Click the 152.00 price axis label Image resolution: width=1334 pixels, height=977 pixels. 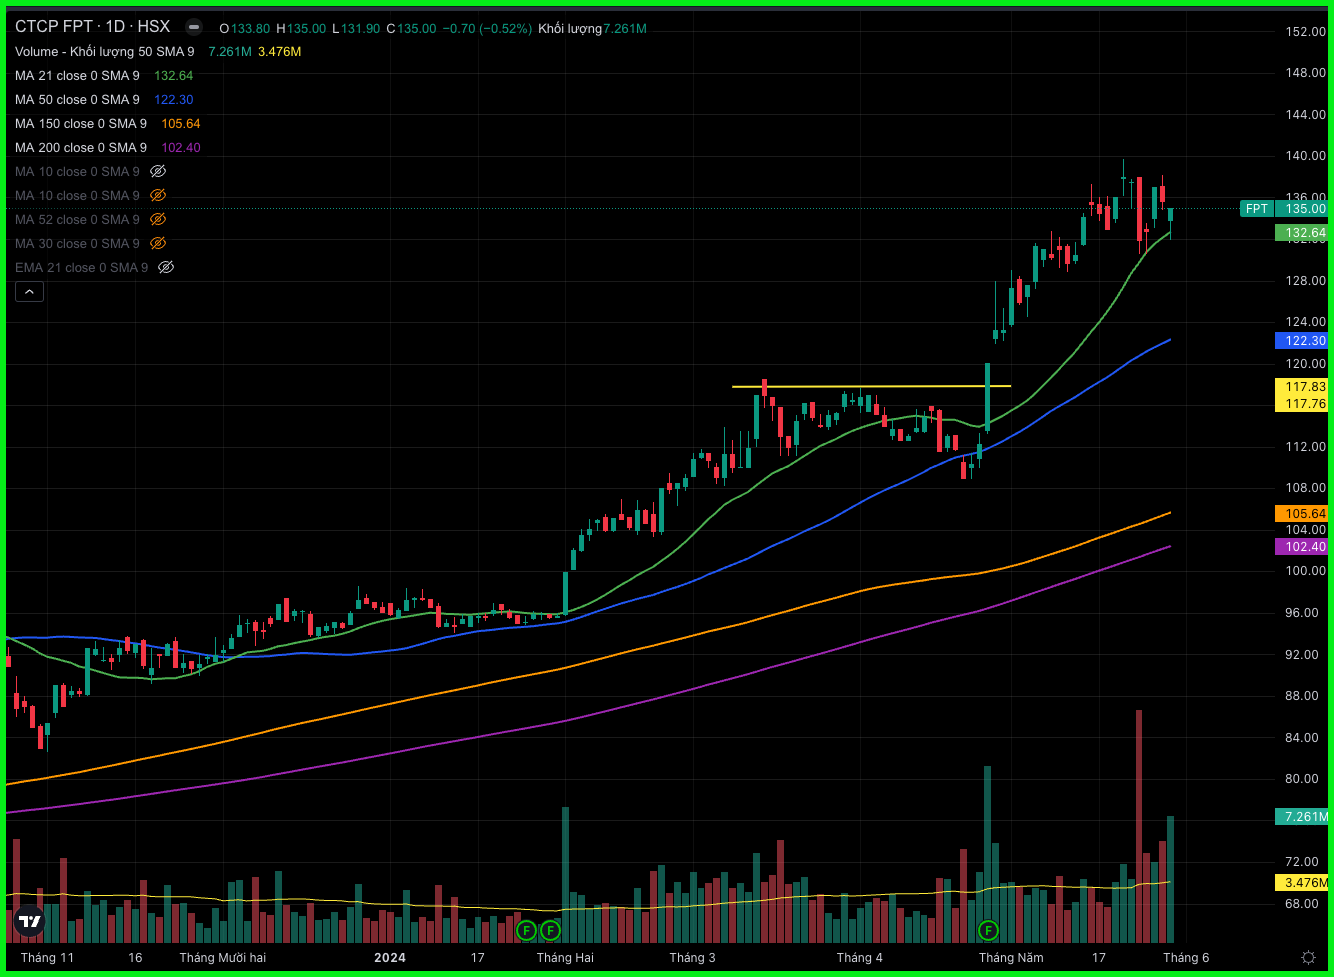tap(1305, 32)
